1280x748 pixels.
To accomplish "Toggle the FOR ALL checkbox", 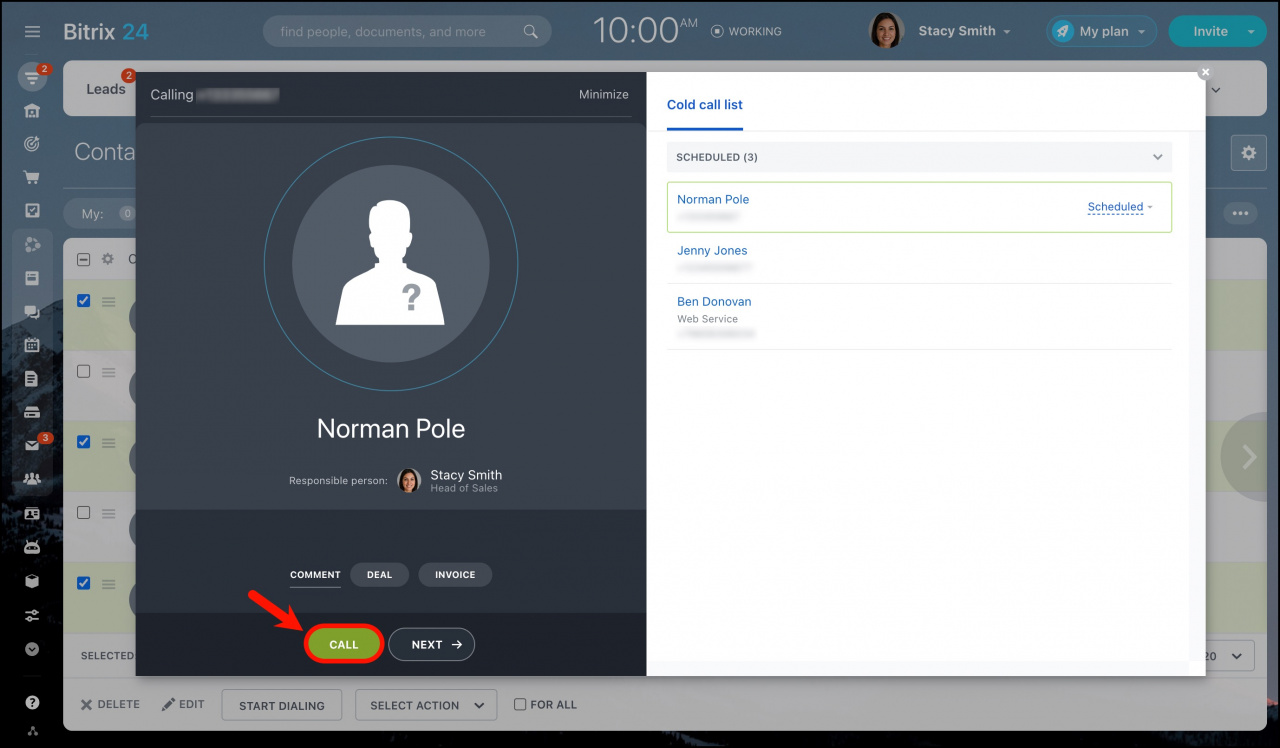I will [x=520, y=704].
